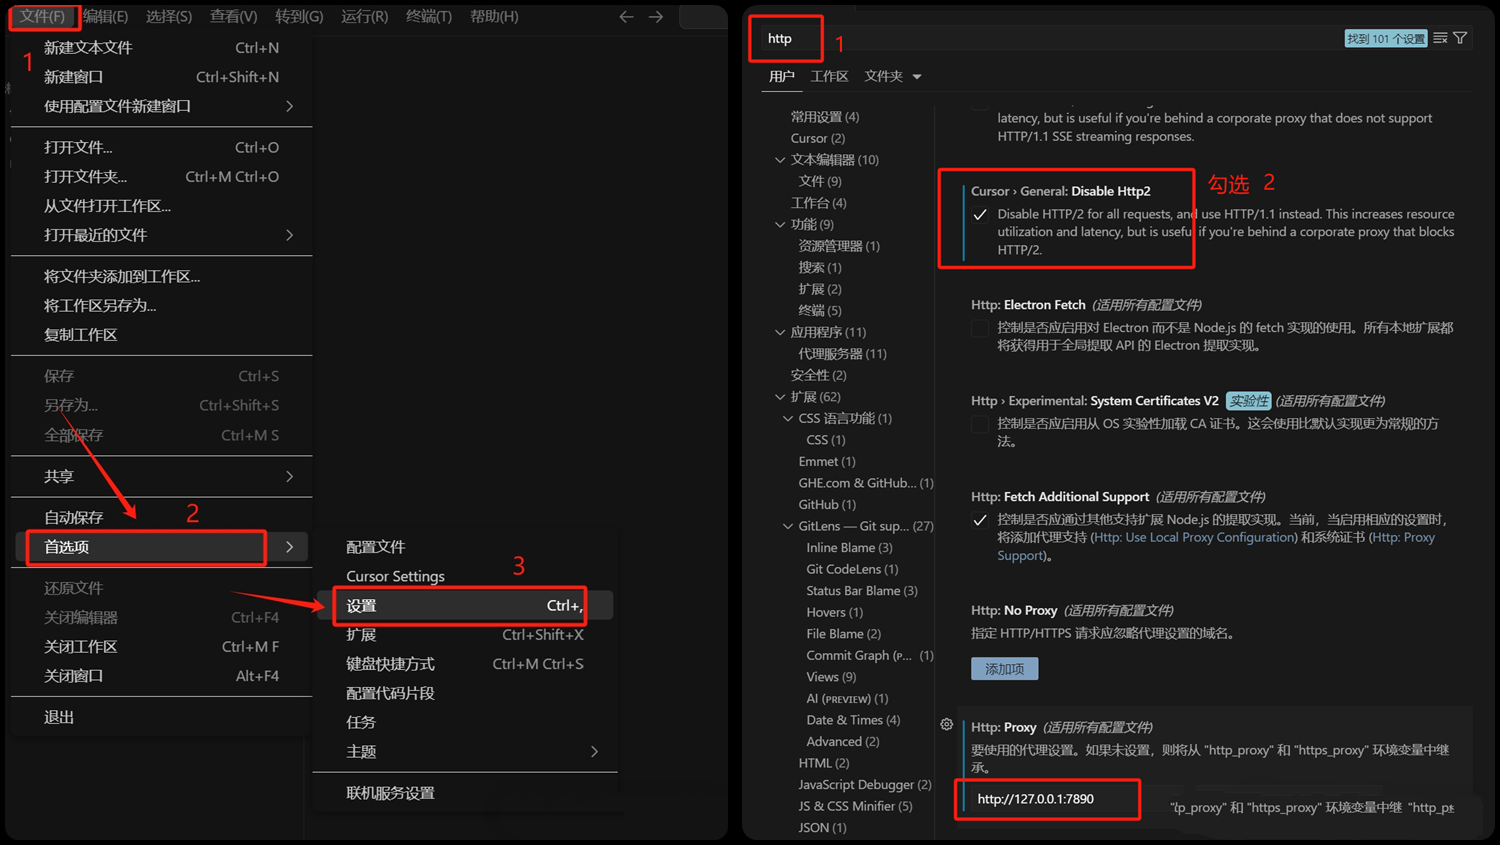Toggle the Fetch Additional Support checkbox
The image size is (1500, 845).
980,520
